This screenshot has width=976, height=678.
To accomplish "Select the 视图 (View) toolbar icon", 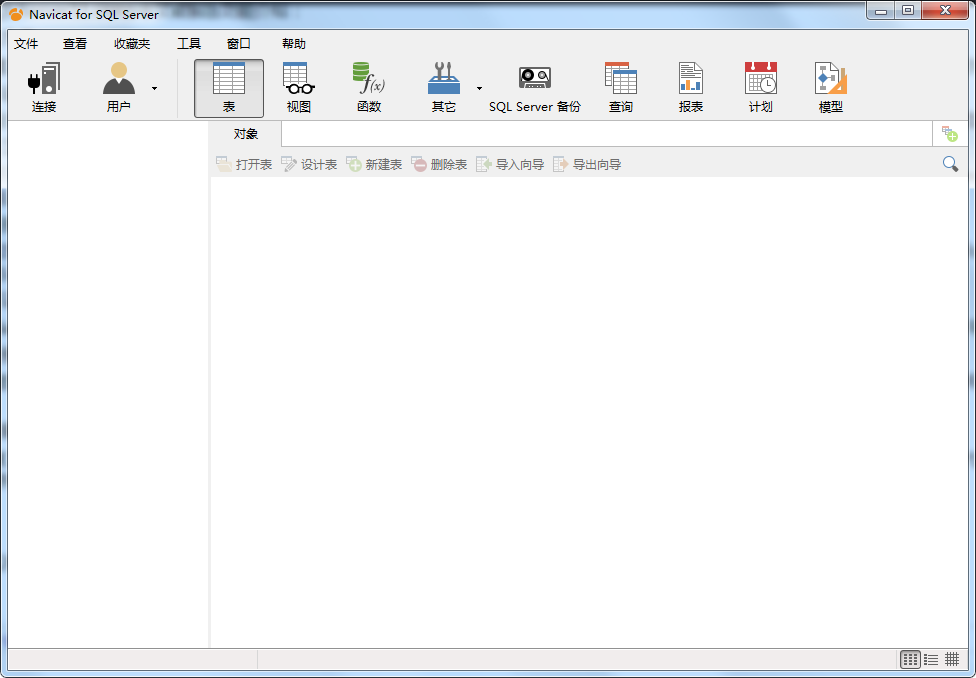I will (x=299, y=87).
